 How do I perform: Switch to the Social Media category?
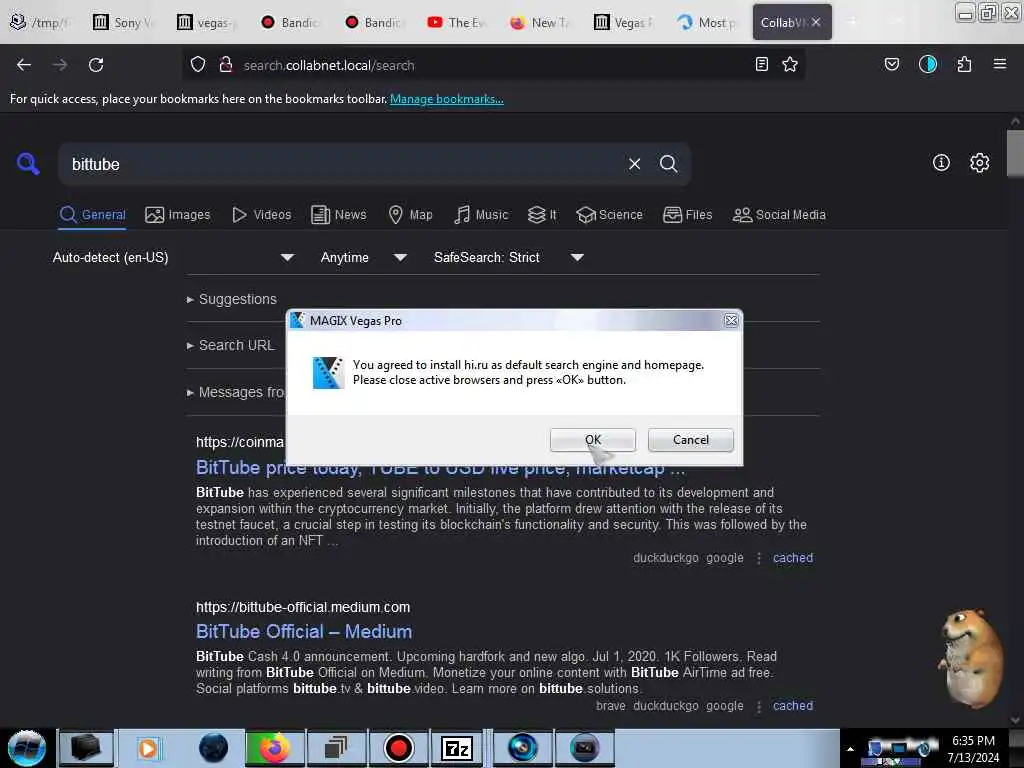779,215
